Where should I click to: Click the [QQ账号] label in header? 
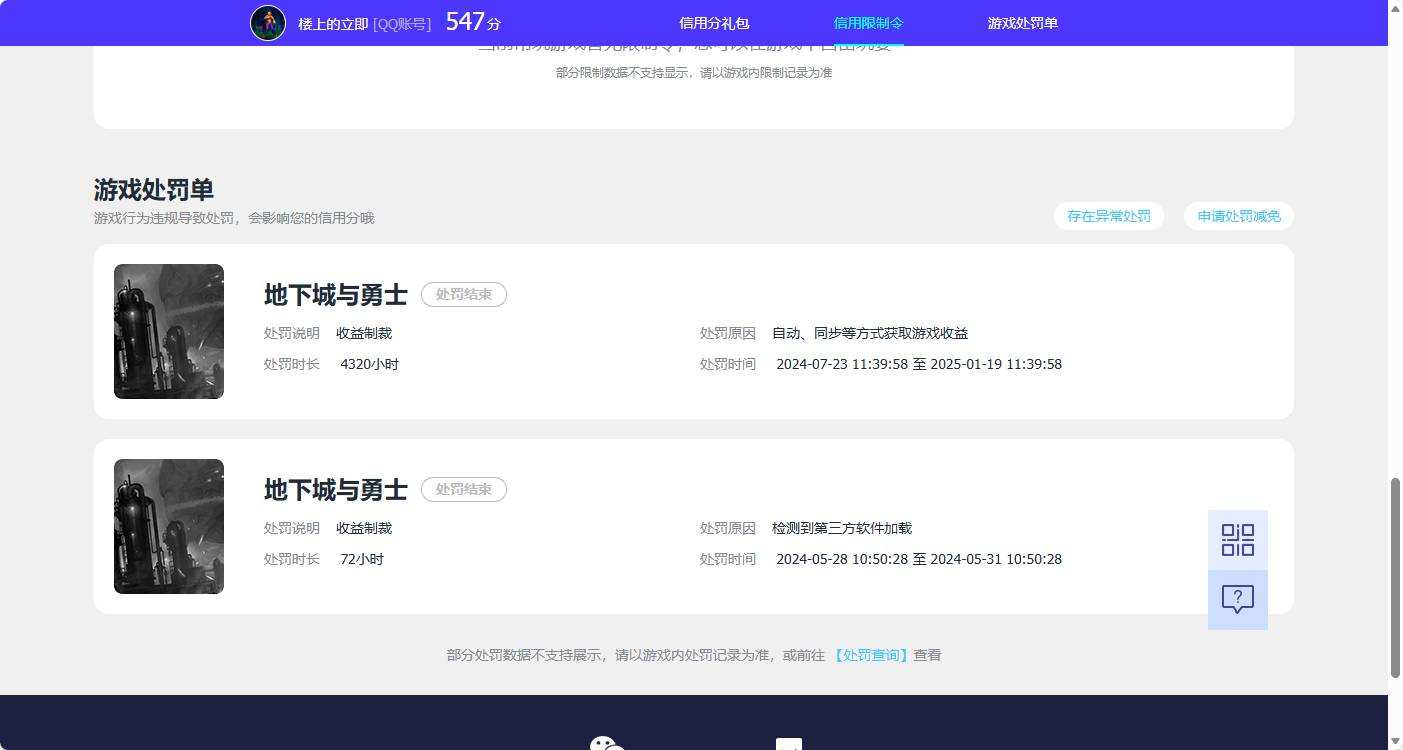tap(402, 23)
